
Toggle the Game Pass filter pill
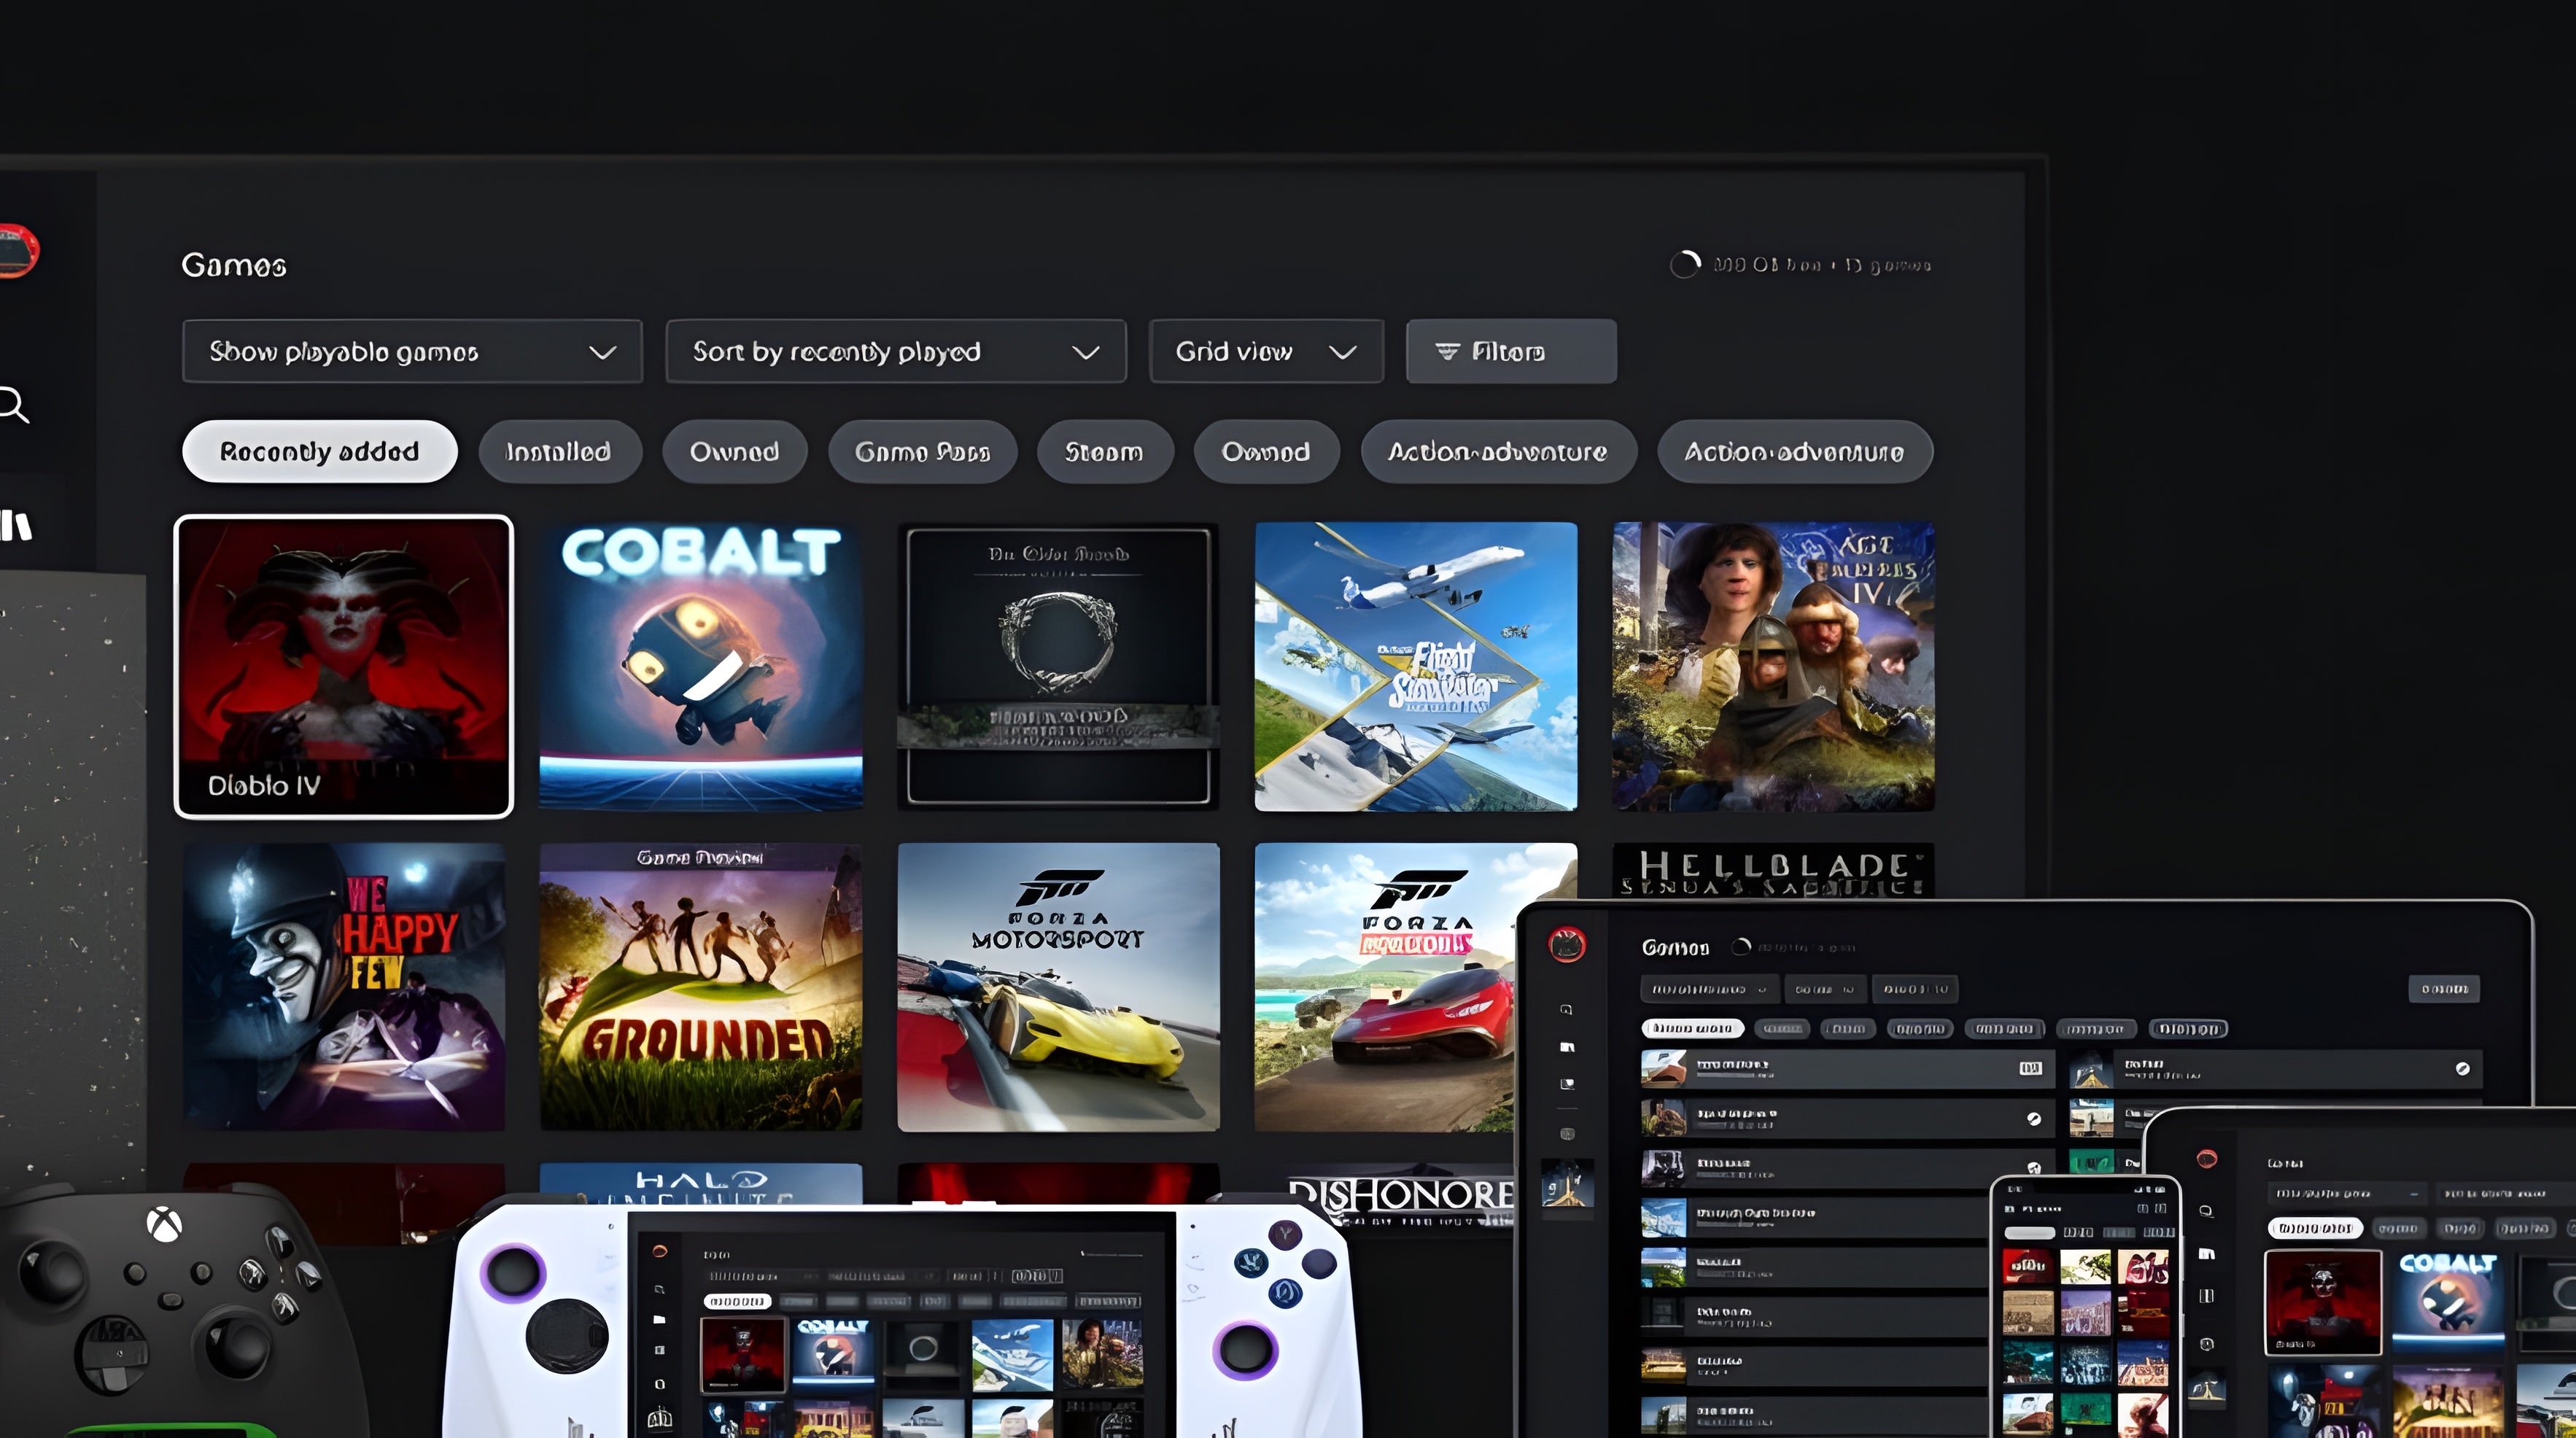[922, 451]
